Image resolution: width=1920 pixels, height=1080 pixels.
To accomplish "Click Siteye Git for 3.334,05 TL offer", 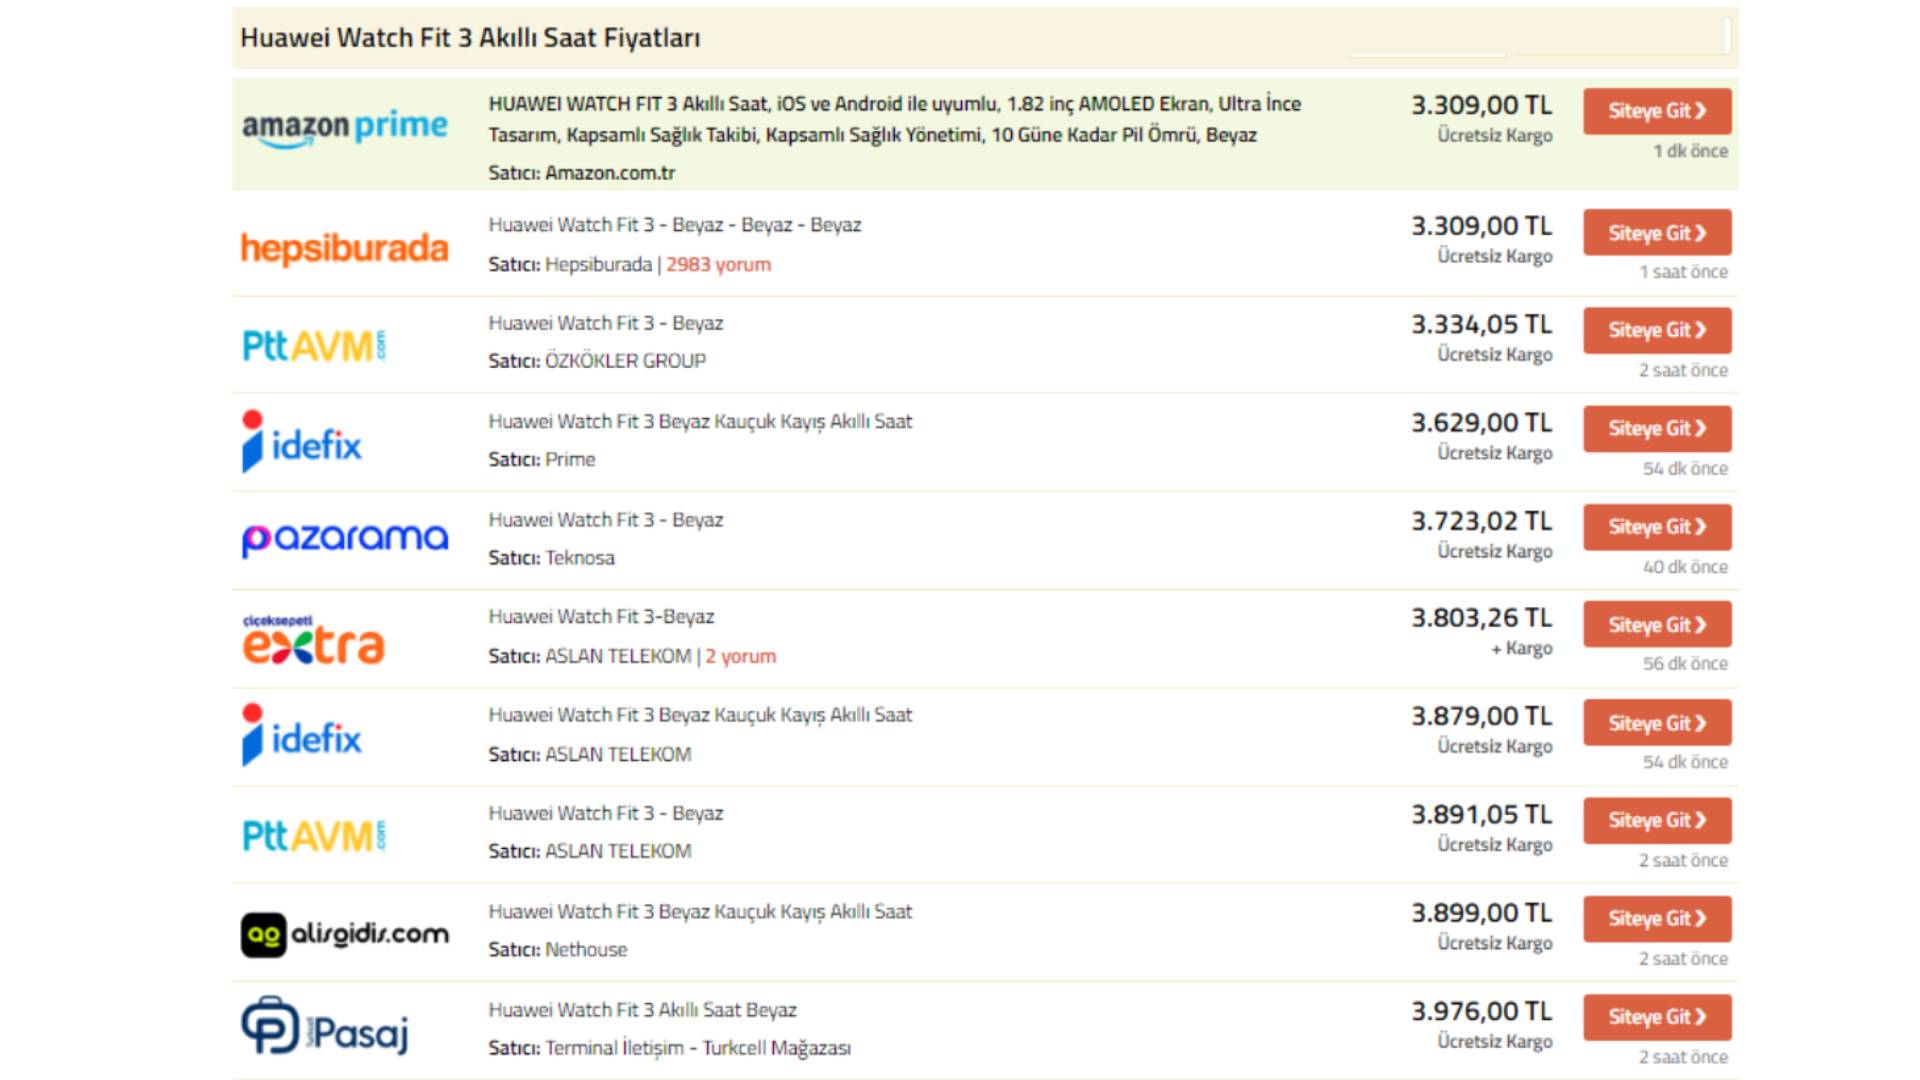I will point(1657,330).
